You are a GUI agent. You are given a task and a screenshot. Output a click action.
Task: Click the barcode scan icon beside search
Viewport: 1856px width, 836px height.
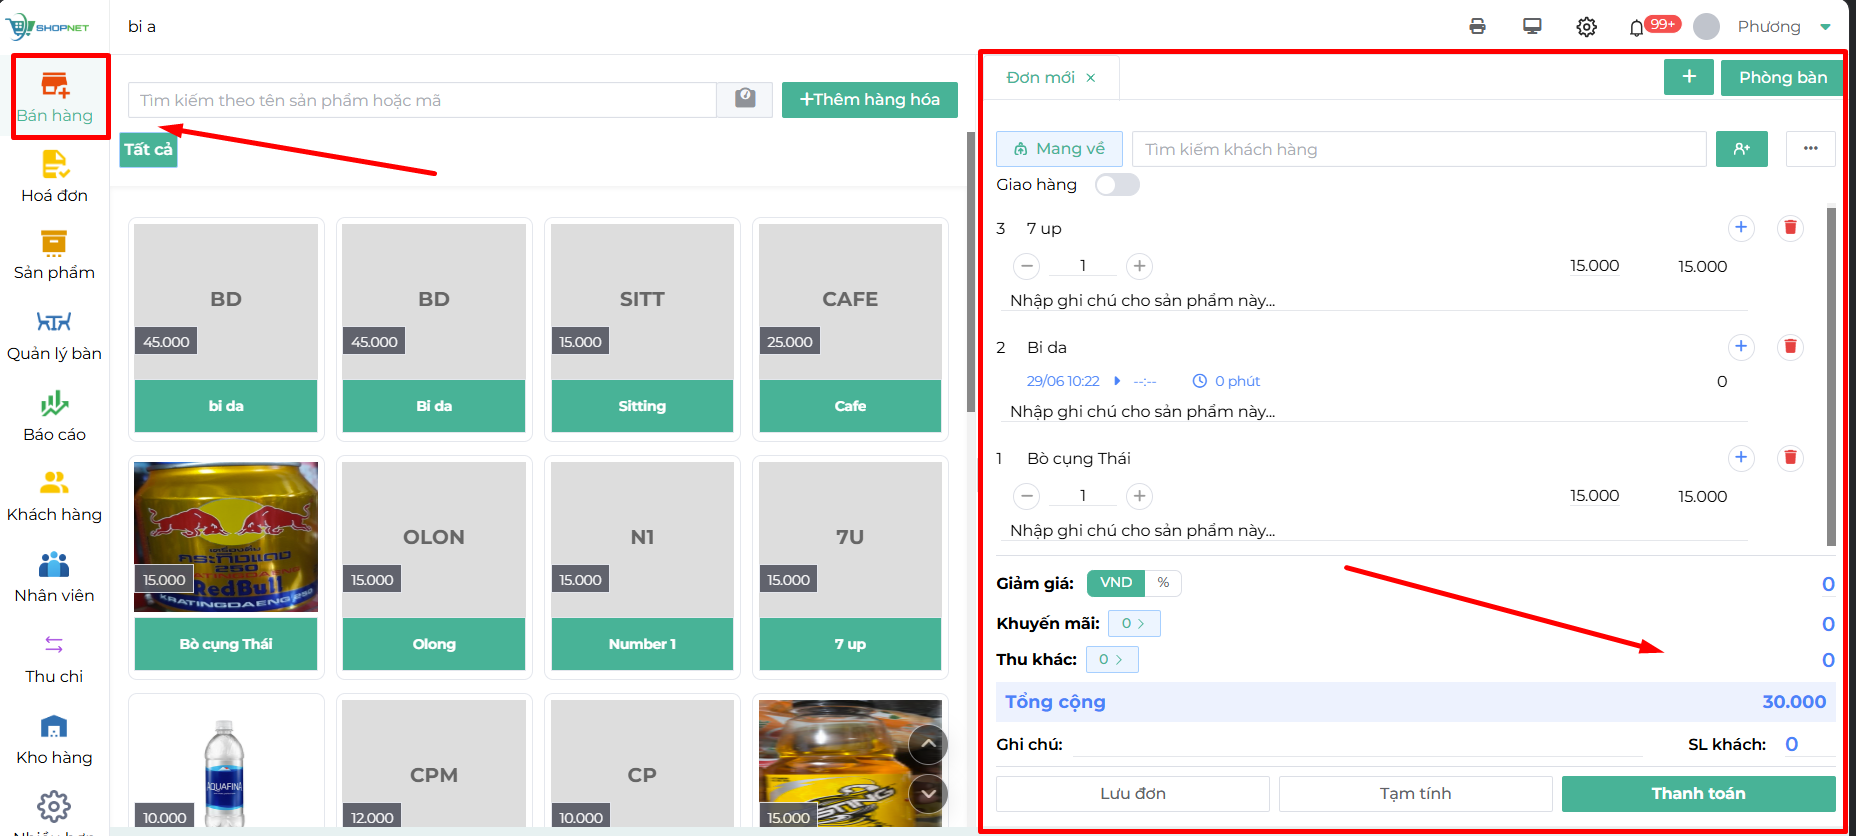(745, 99)
